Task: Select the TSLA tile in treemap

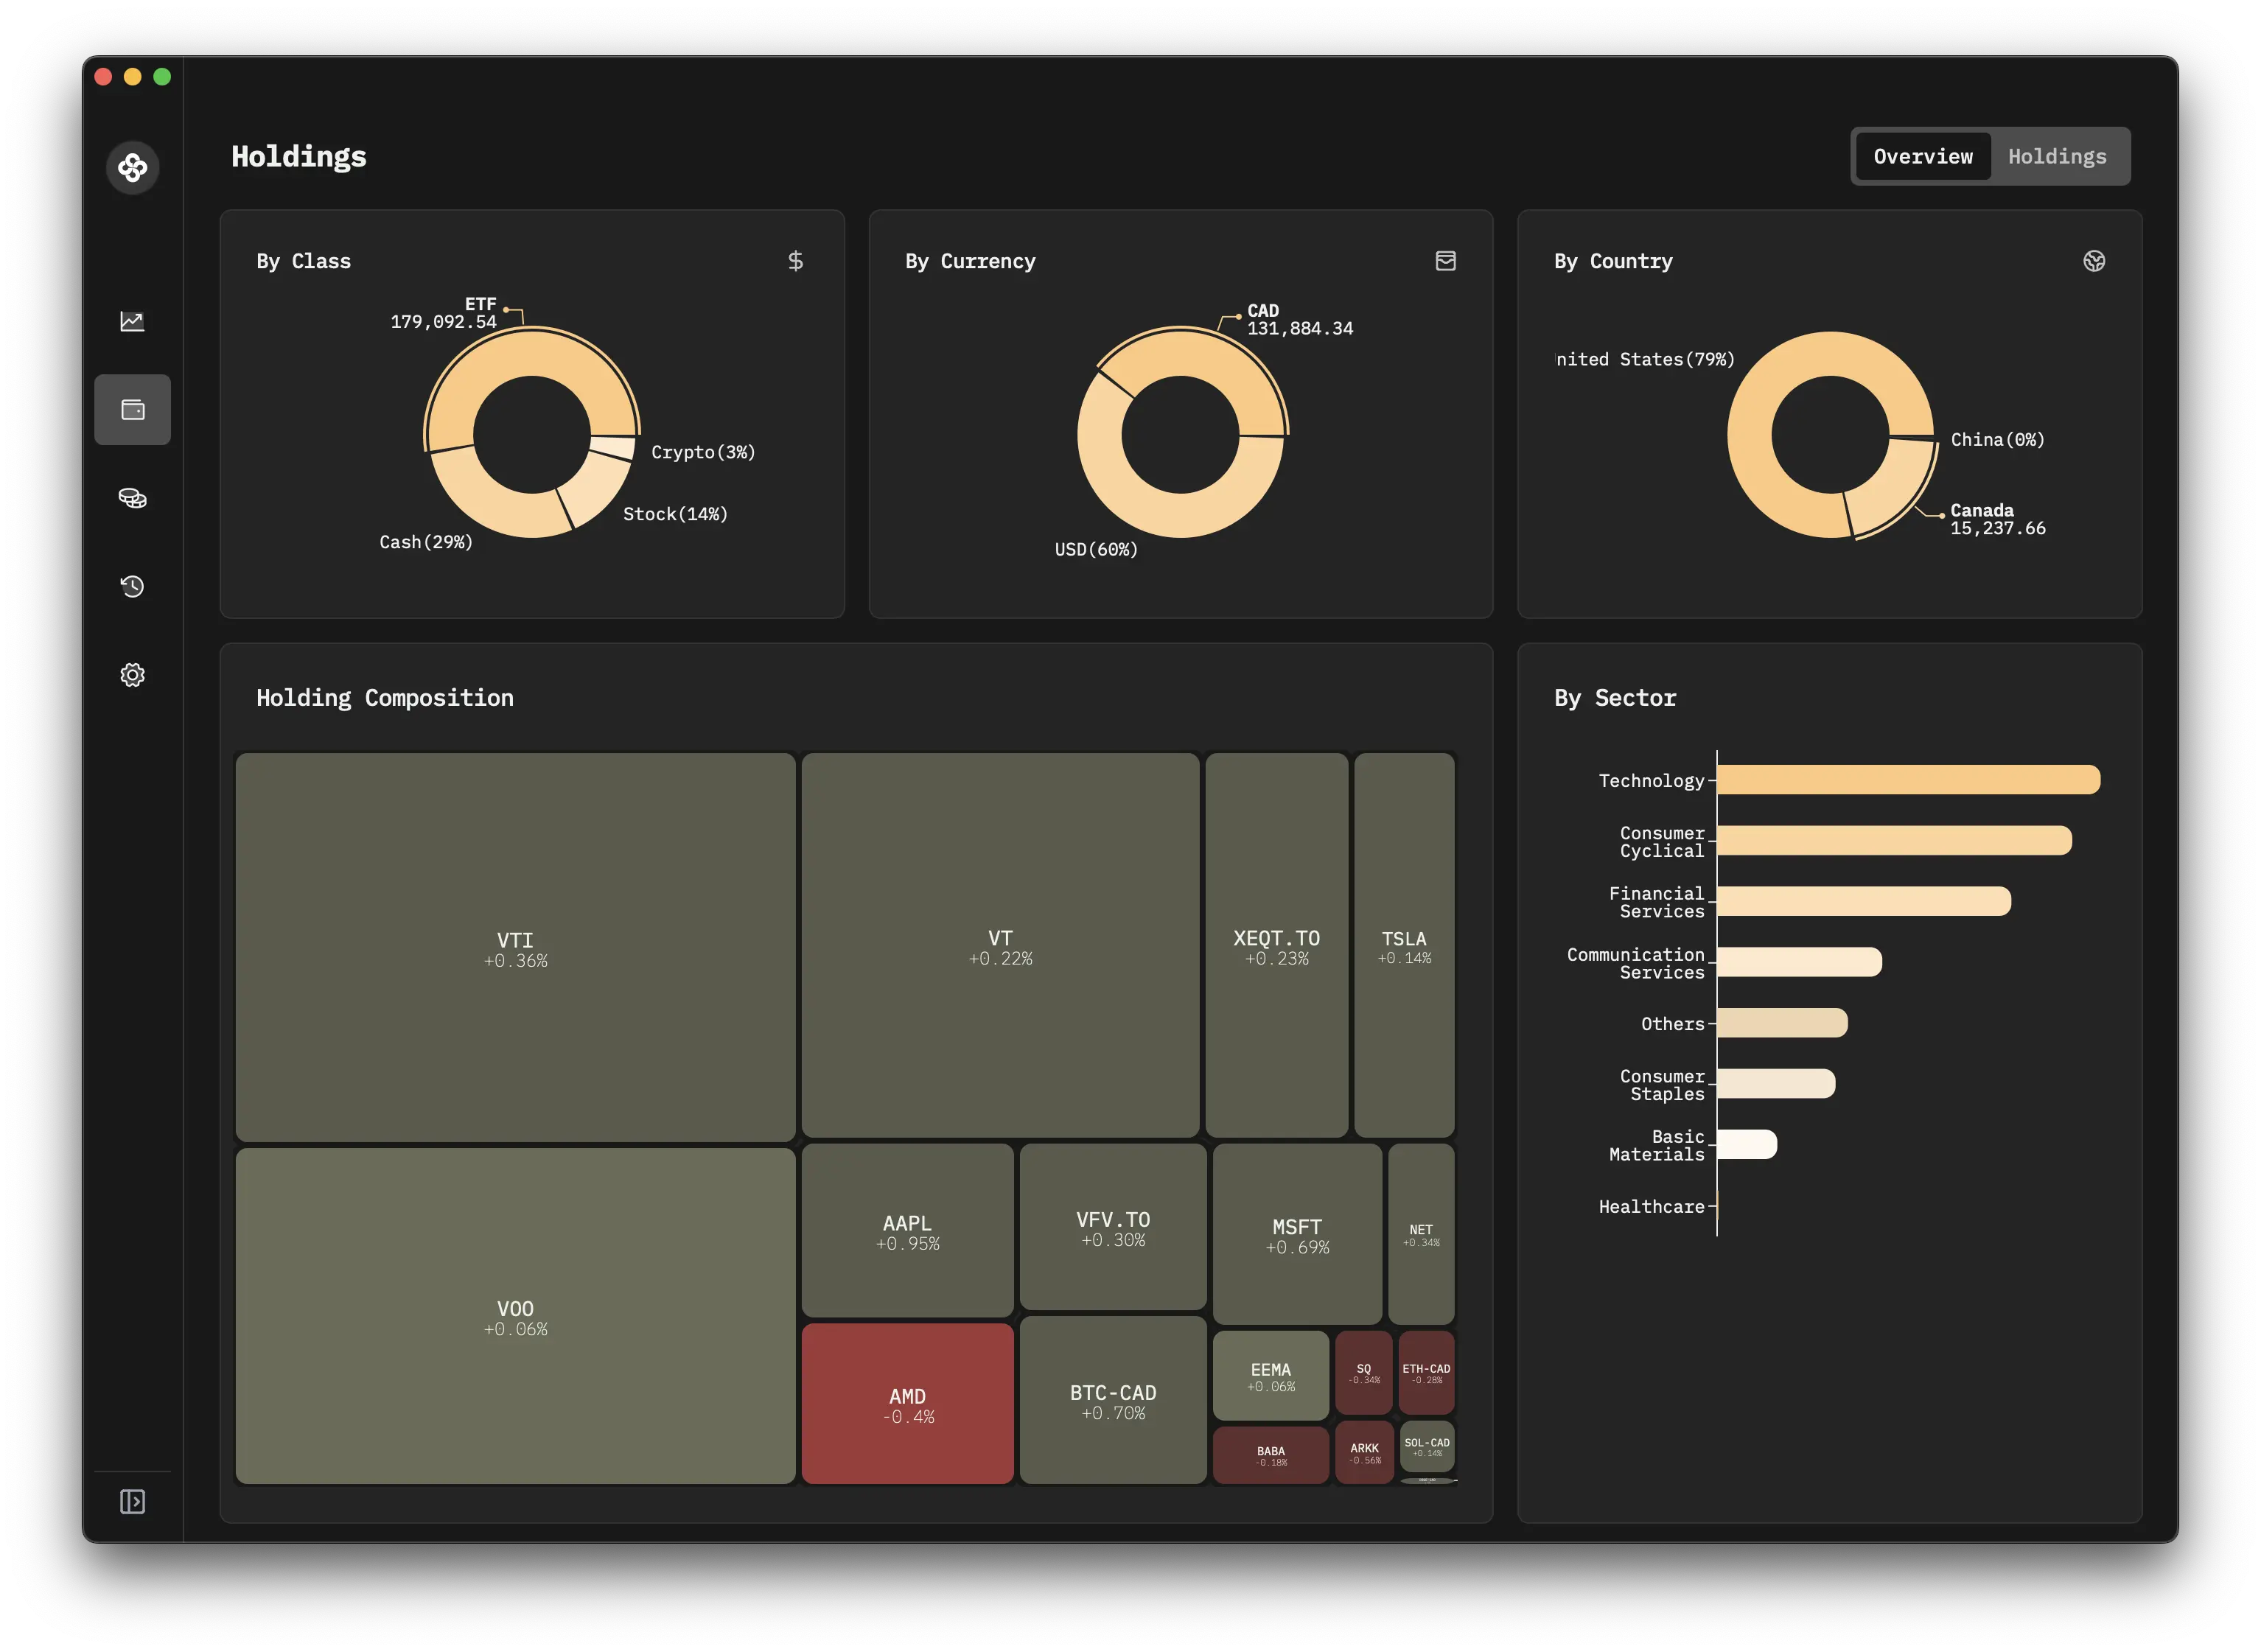Action: point(1404,945)
